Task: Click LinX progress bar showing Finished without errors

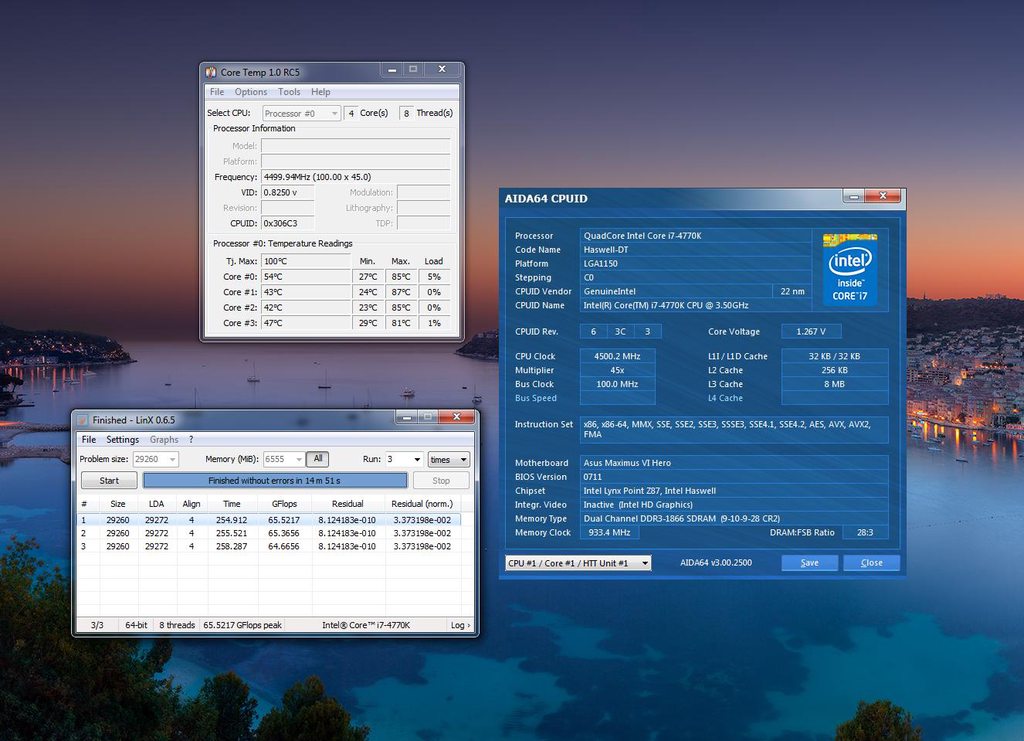Action: (x=275, y=481)
